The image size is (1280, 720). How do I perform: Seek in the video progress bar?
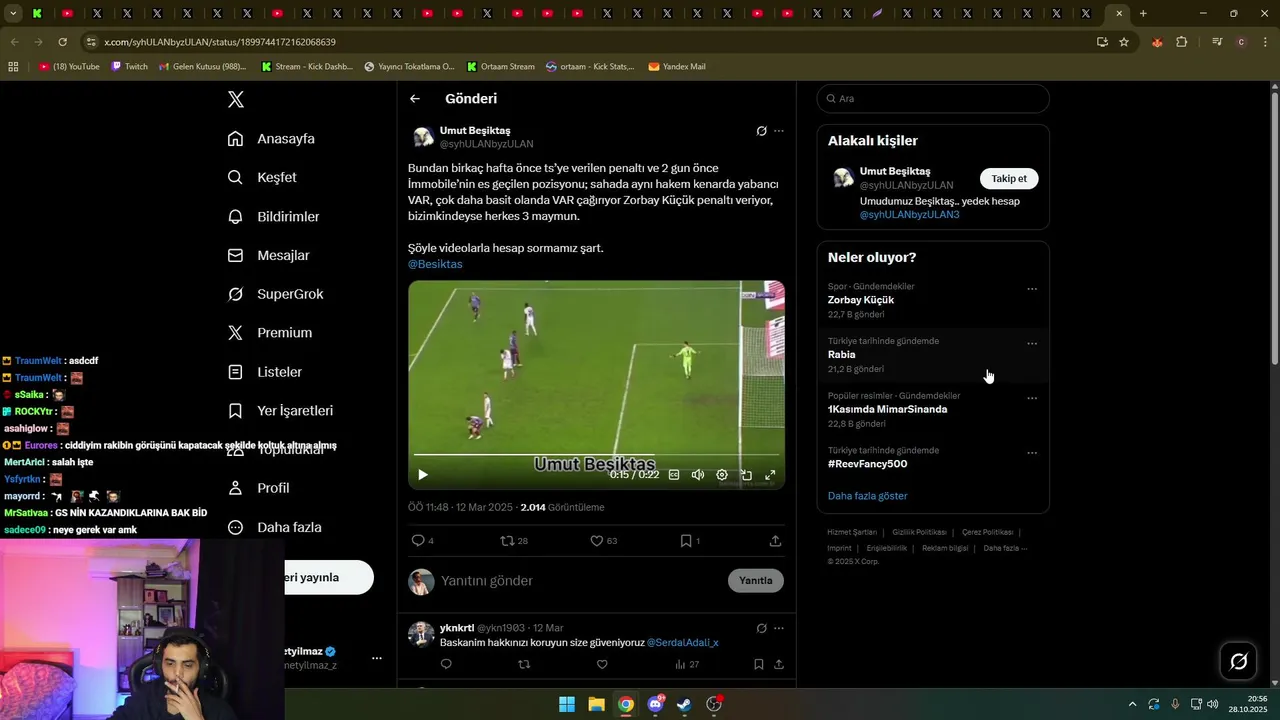point(596,455)
